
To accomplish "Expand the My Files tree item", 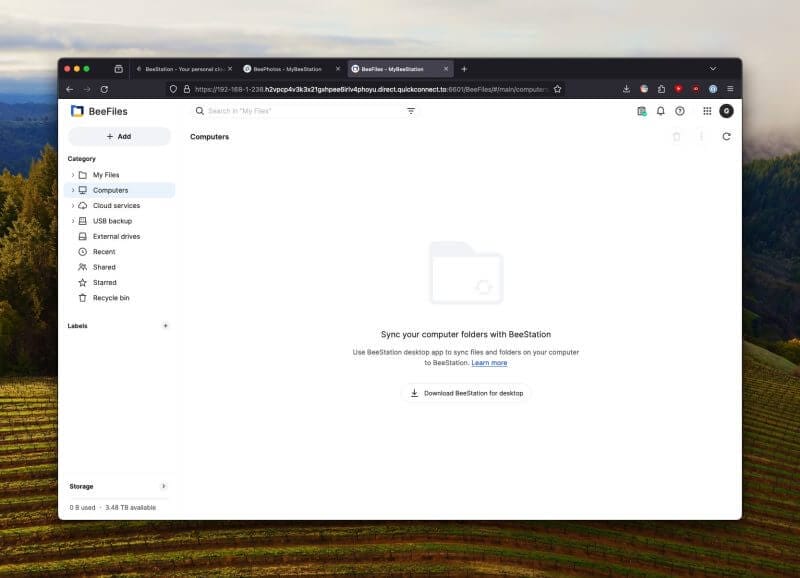I will [70, 174].
